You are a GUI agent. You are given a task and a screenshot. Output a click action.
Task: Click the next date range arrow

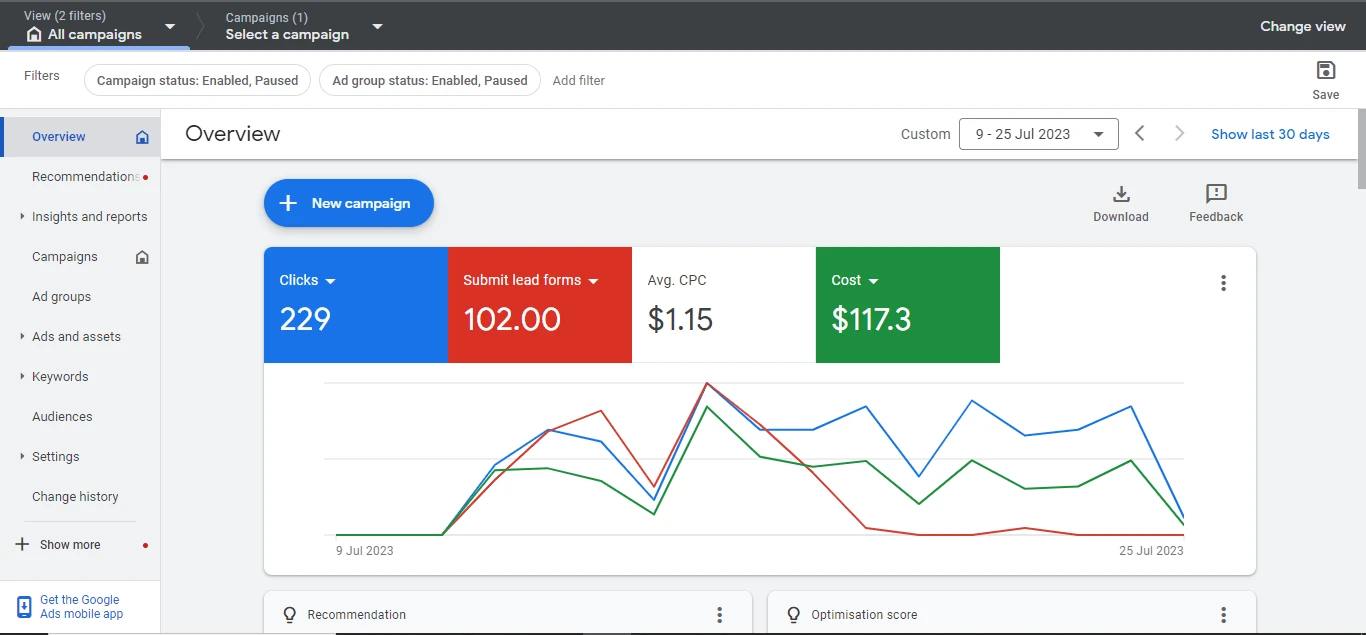1179,134
